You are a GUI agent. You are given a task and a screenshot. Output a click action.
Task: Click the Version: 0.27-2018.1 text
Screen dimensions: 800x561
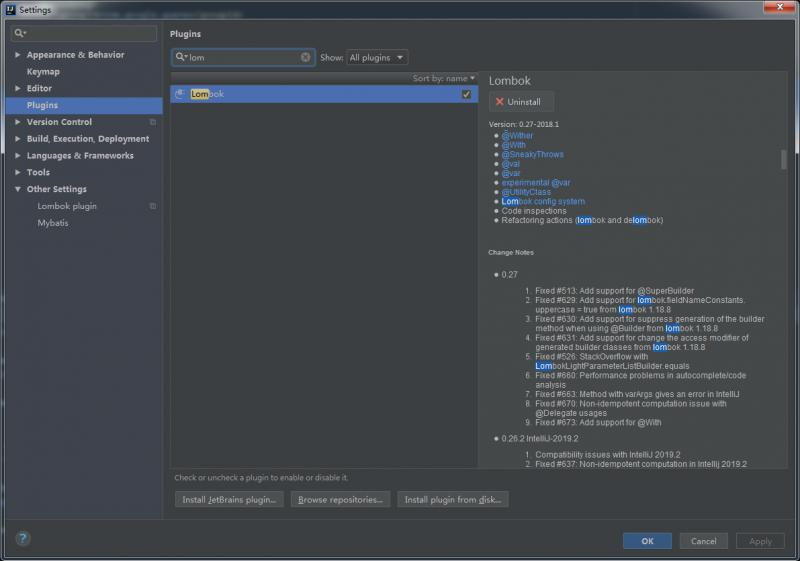point(523,124)
